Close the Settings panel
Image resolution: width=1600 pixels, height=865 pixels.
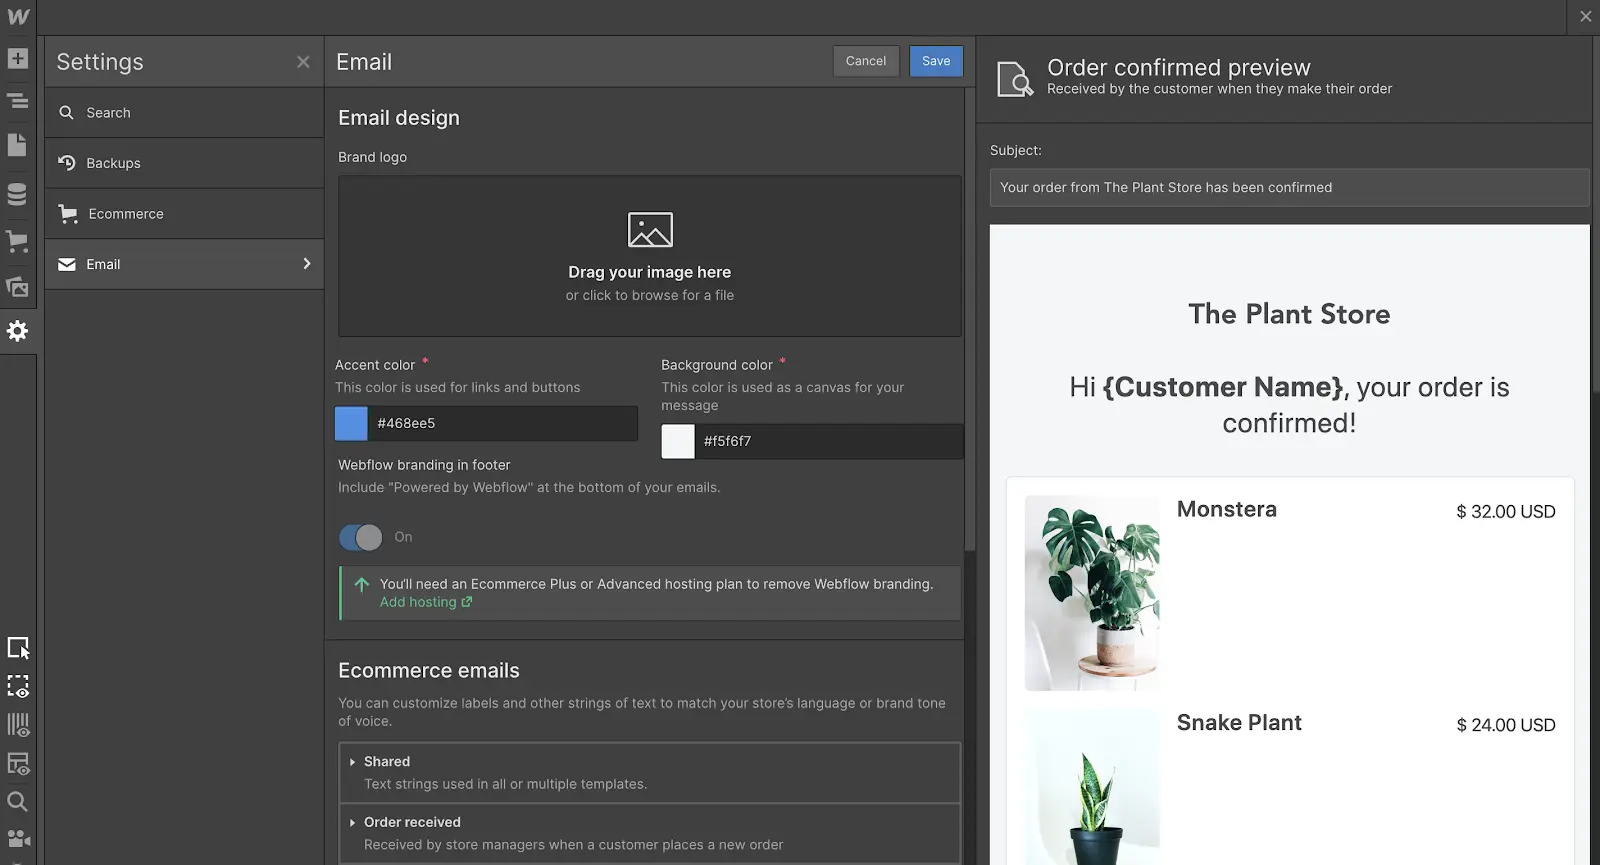(303, 62)
